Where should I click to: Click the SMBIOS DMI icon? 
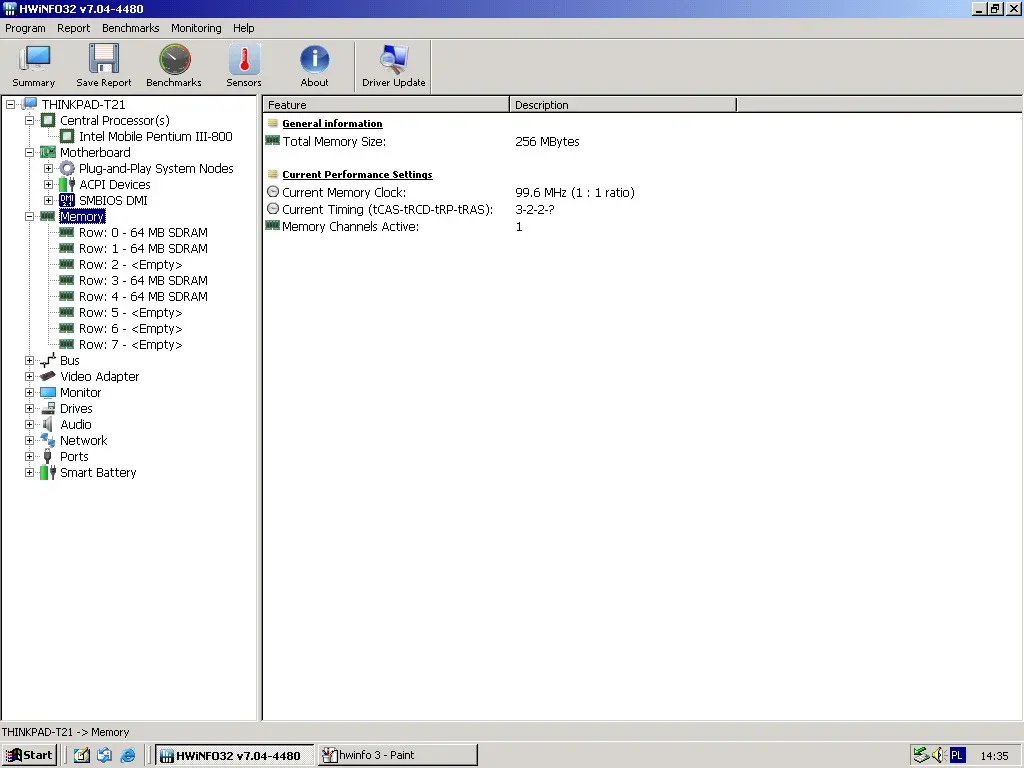coord(67,200)
